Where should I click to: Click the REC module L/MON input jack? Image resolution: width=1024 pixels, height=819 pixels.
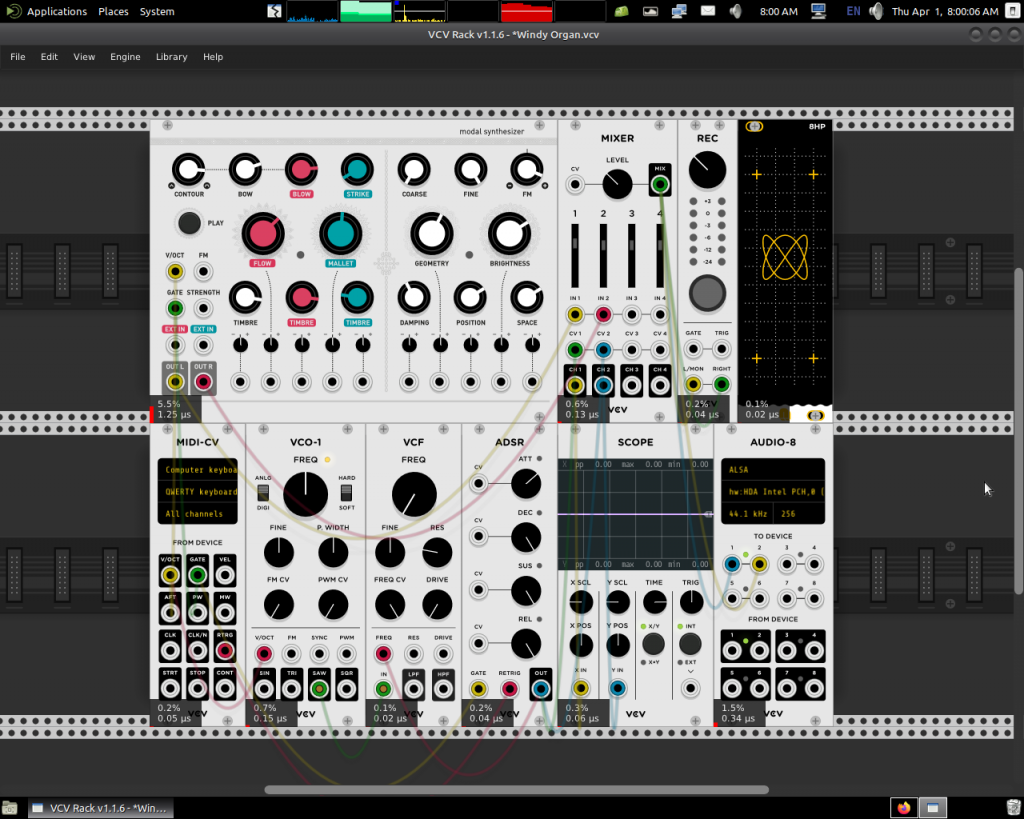point(693,385)
